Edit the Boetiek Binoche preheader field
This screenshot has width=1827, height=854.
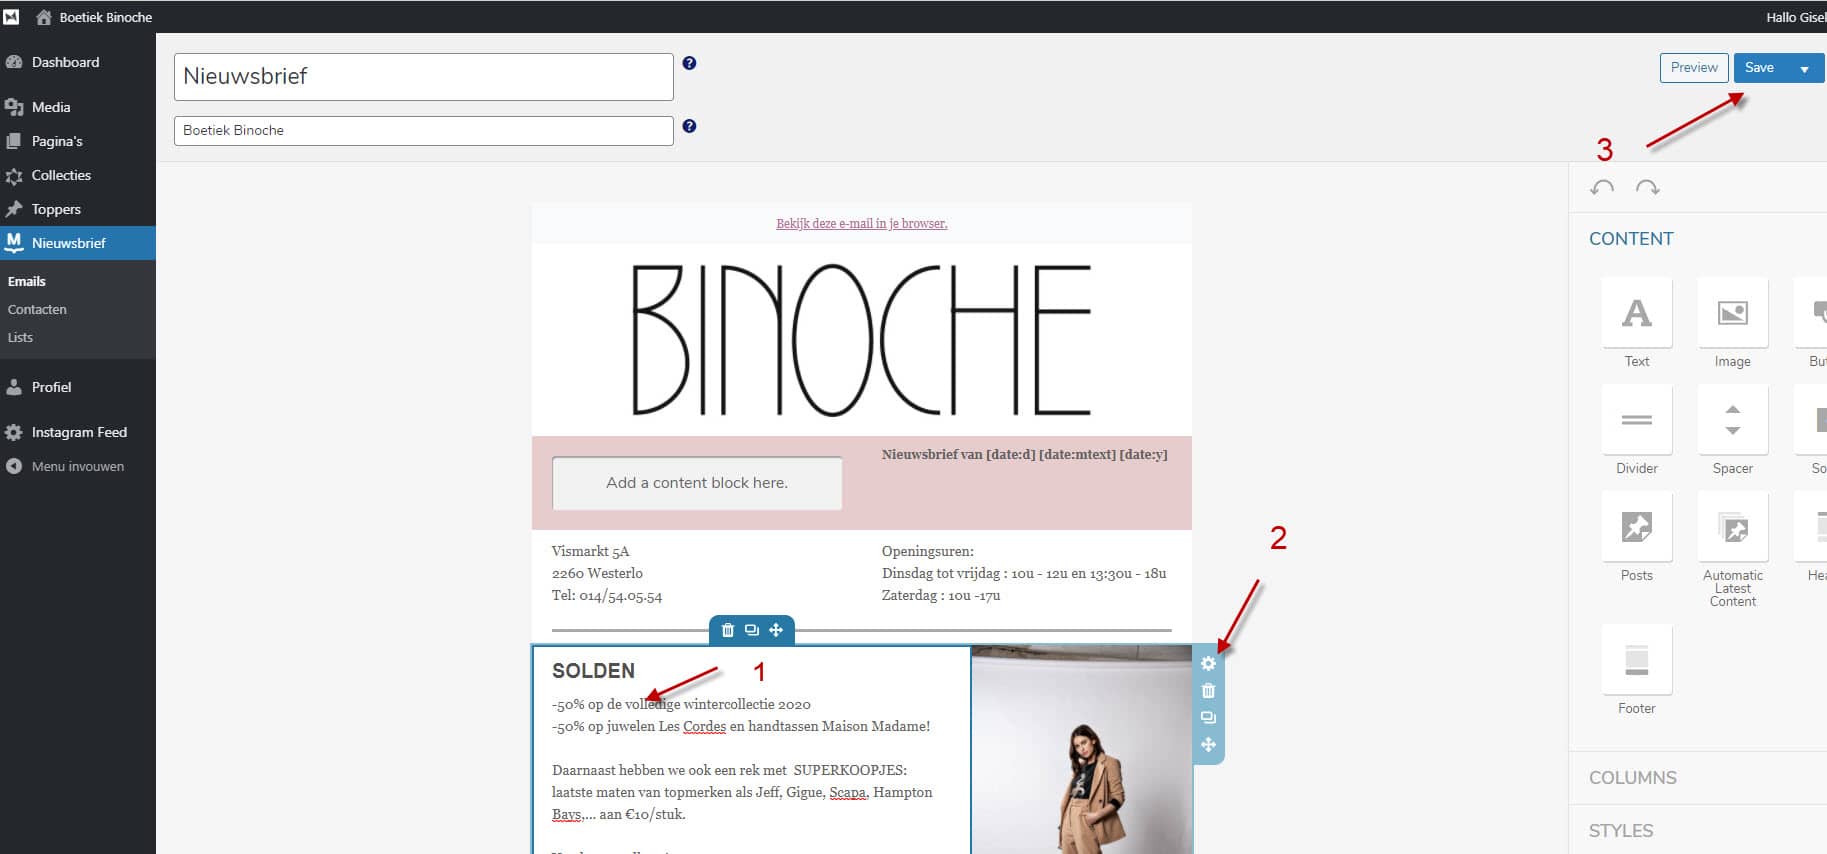pos(424,131)
